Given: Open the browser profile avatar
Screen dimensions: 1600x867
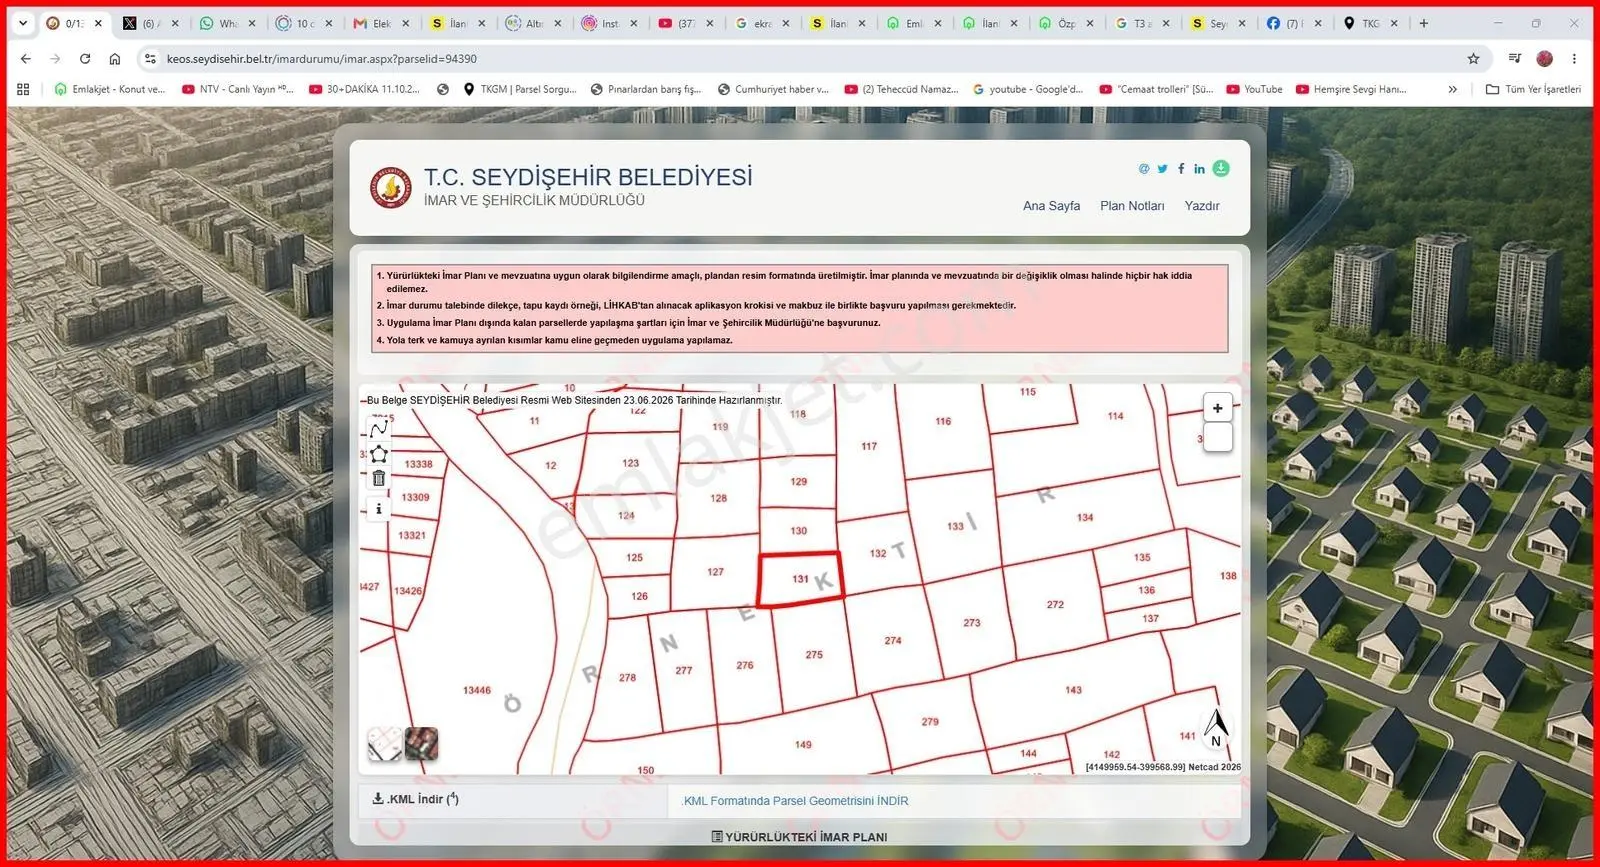Looking at the screenshot, I should (x=1545, y=59).
